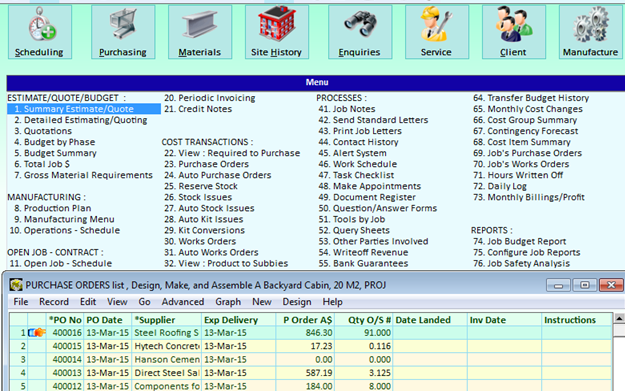Open the Scheduling module icon

pyautogui.click(x=40, y=32)
